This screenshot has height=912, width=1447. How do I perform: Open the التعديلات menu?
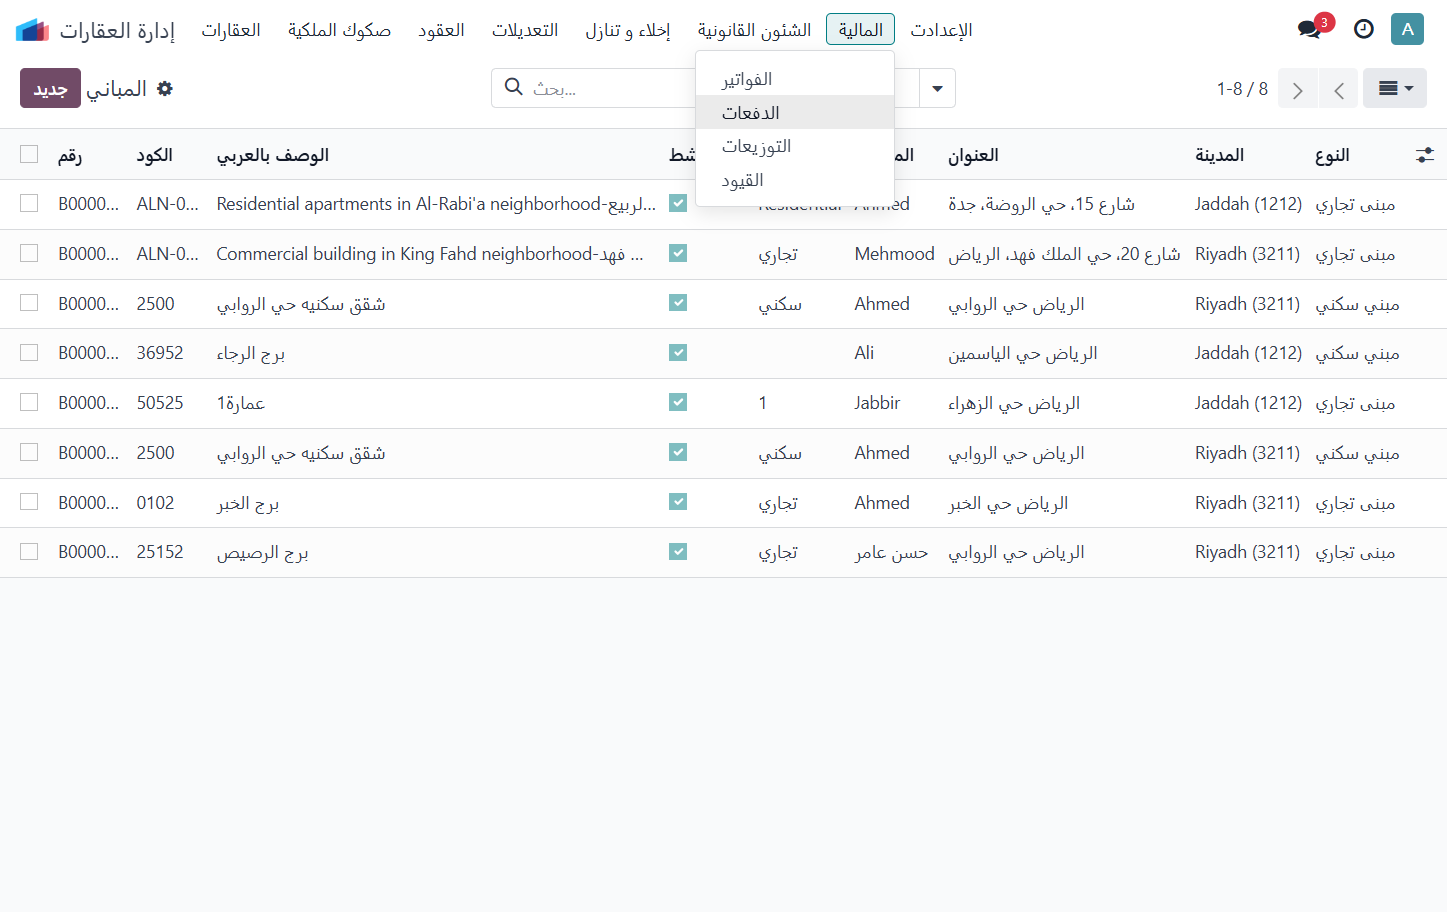[x=525, y=30]
